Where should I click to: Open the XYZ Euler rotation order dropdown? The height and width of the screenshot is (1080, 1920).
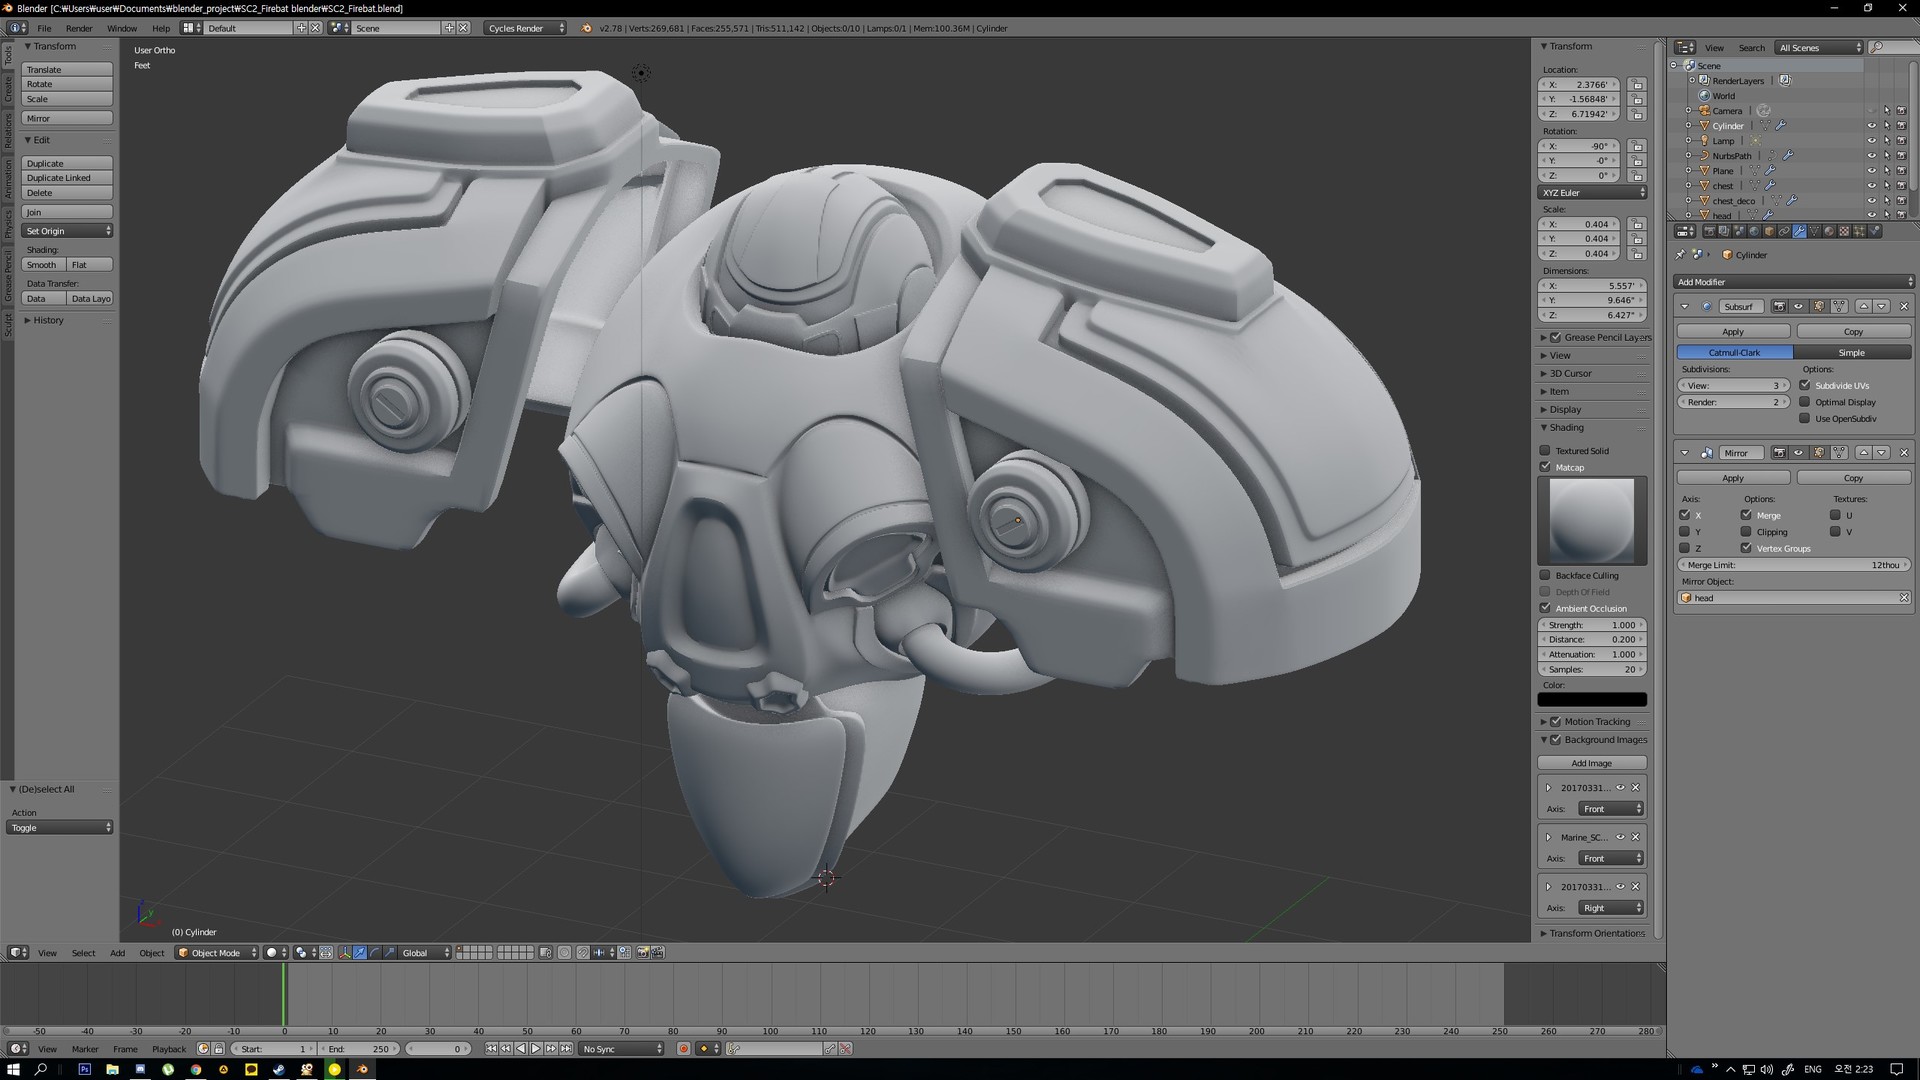1592,192
